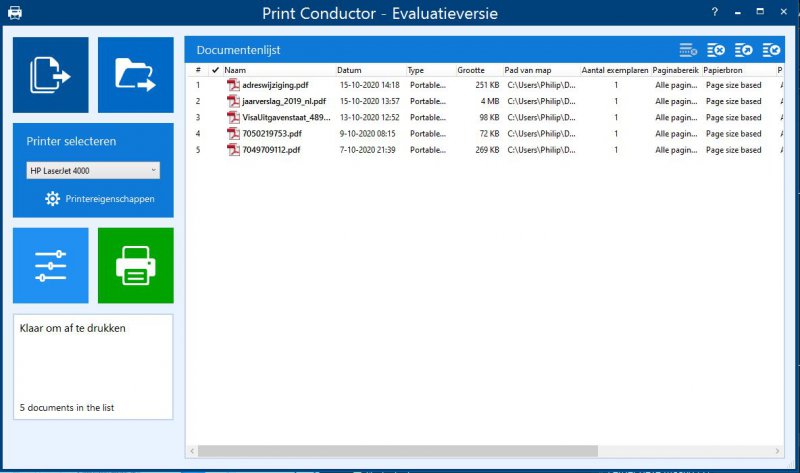
Task: Click the Add folder tile
Action: click(x=136, y=75)
